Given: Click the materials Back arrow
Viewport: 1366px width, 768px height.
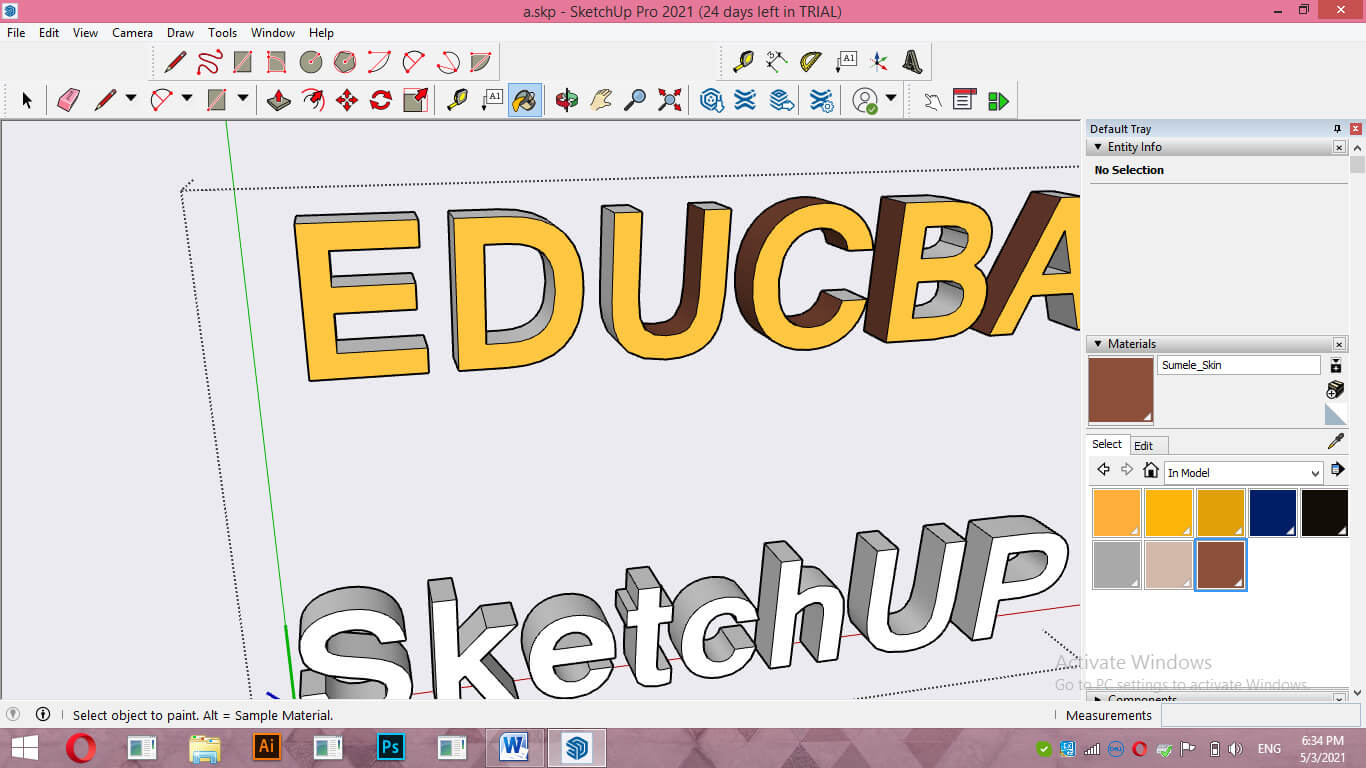Looking at the screenshot, I should (x=1103, y=470).
